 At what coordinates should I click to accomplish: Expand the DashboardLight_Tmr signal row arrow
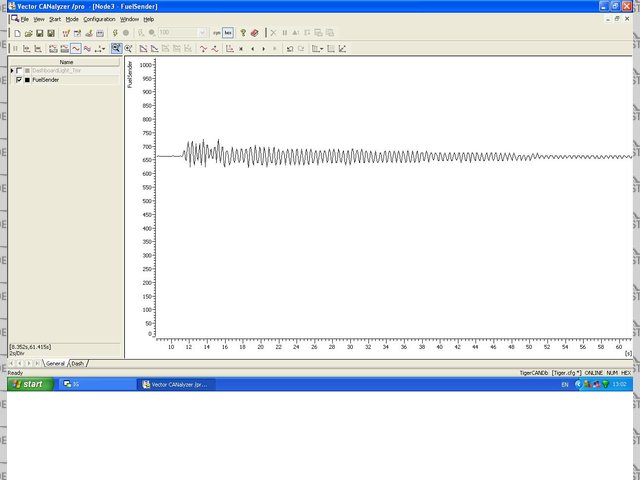12,71
